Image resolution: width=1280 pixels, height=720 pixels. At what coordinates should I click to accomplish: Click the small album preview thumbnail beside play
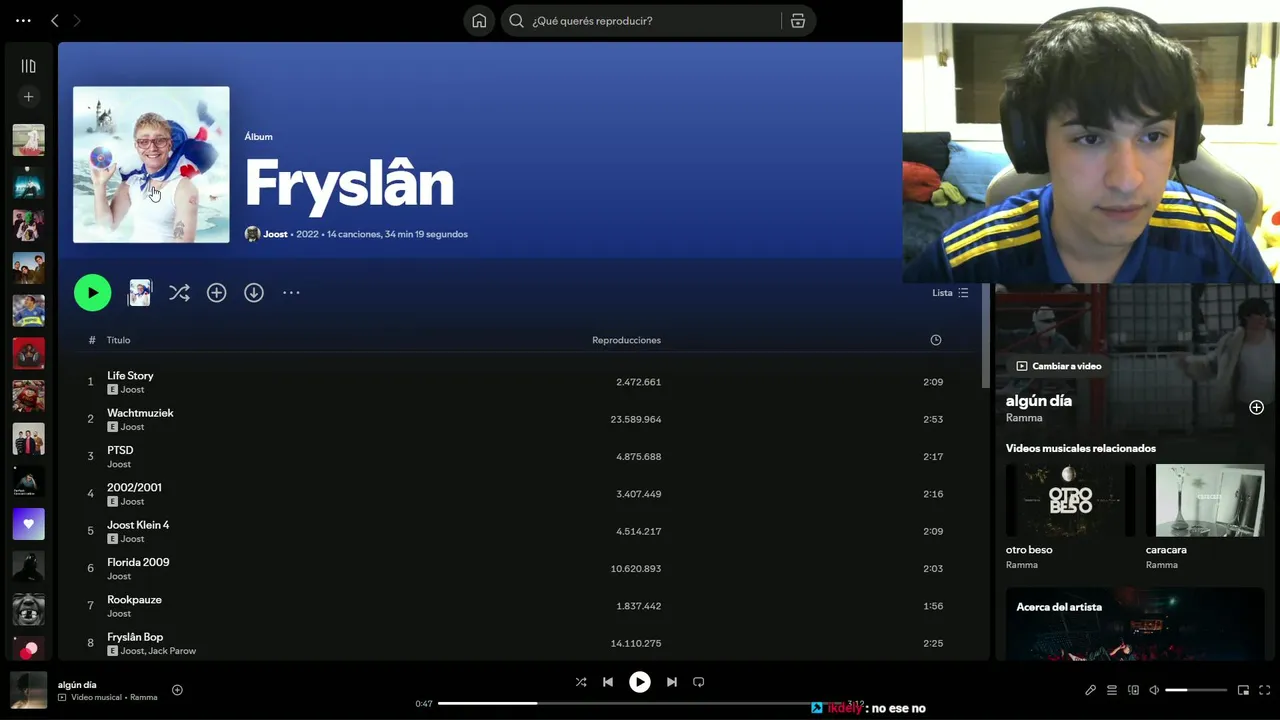point(140,292)
